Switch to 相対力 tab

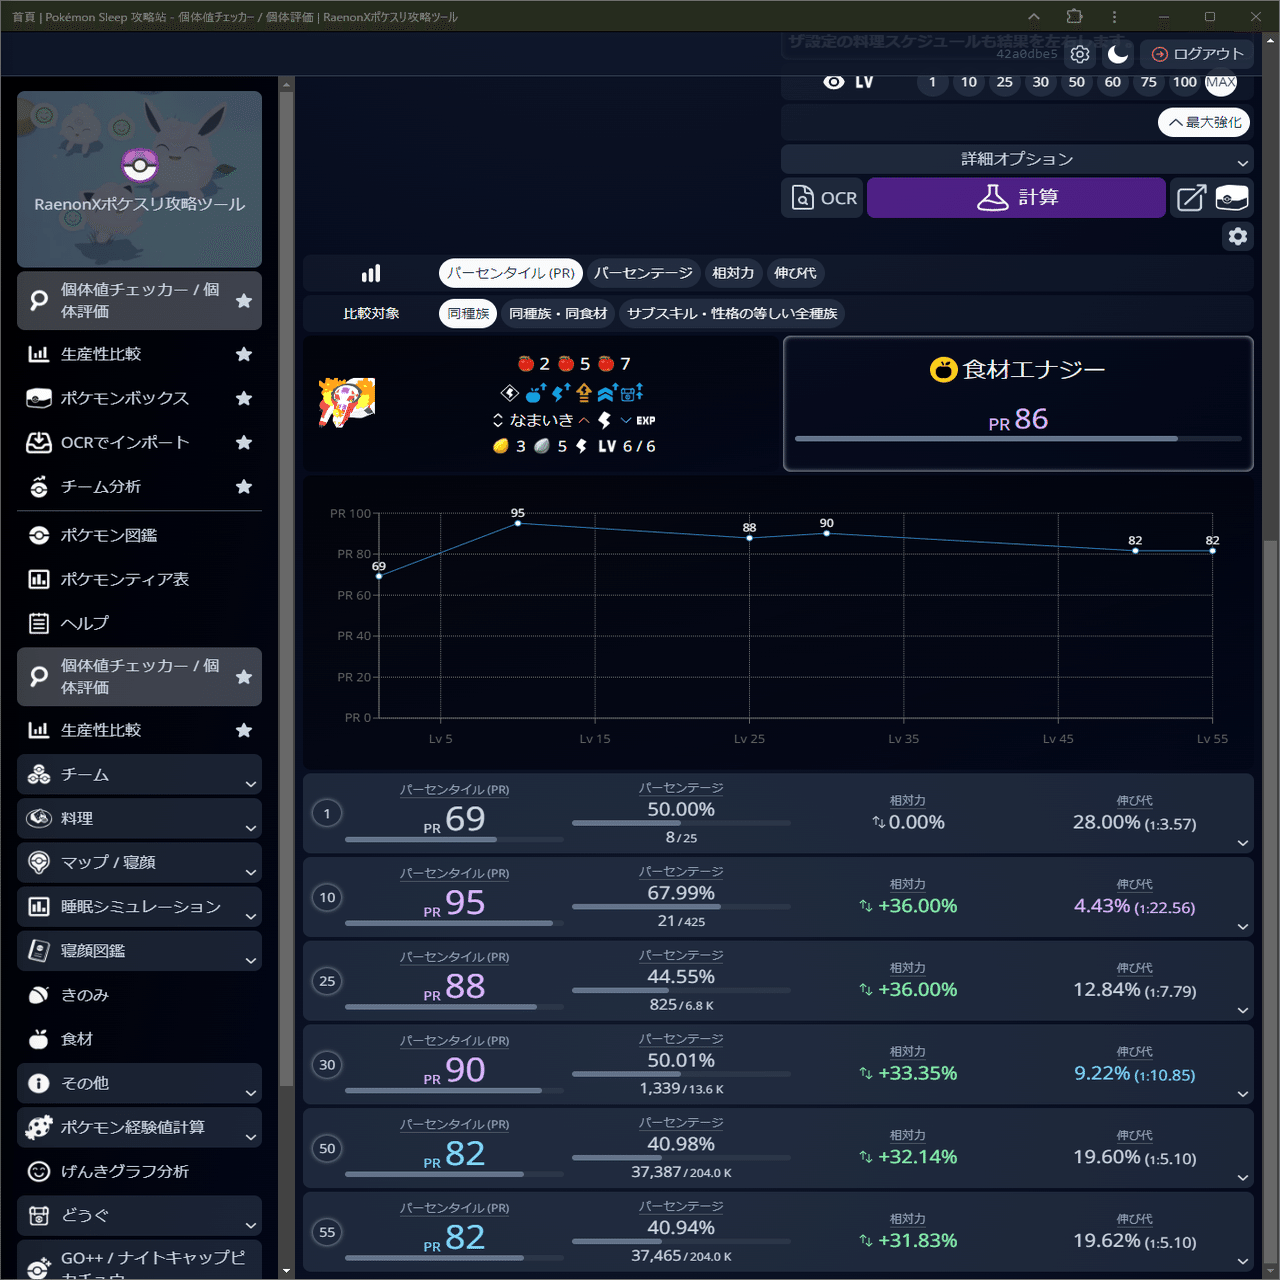coord(733,273)
